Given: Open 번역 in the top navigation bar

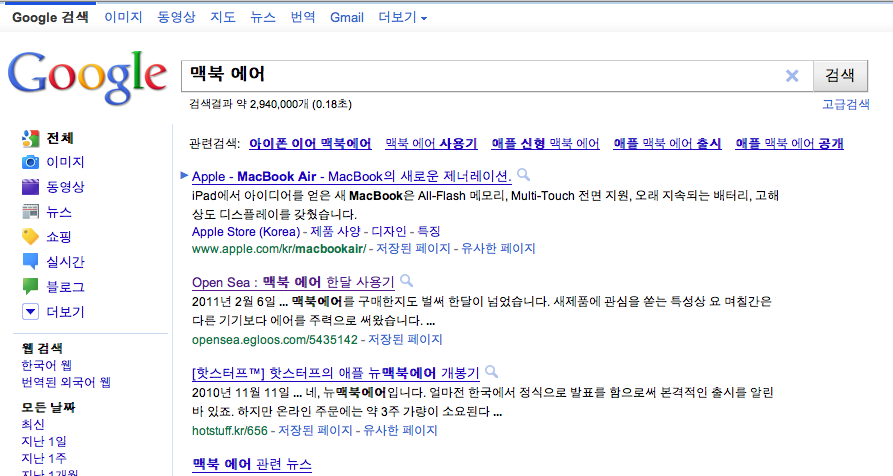Looking at the screenshot, I should (303, 18).
